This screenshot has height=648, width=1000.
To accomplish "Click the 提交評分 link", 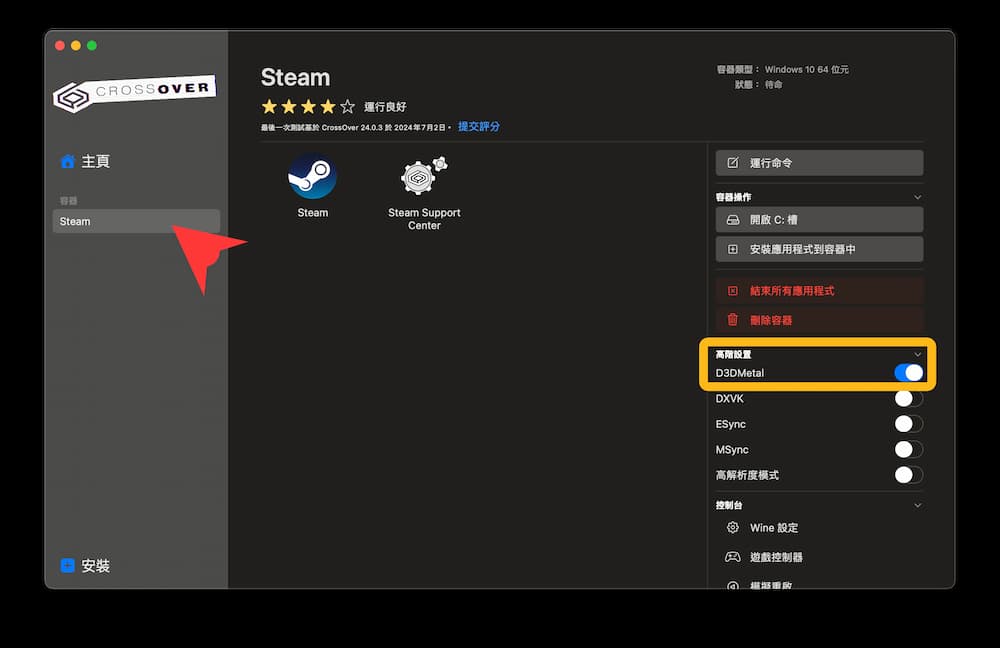I will [478, 127].
